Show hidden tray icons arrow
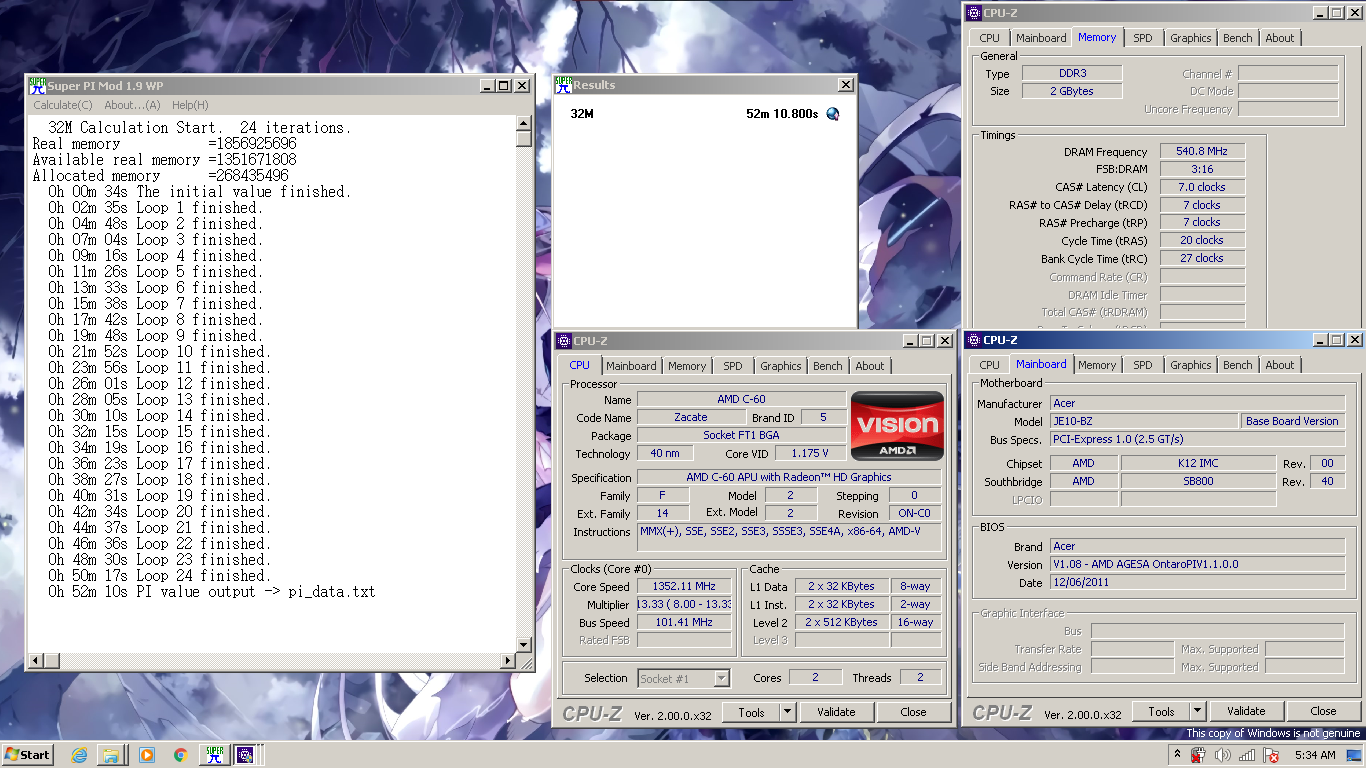This screenshot has width=1366, height=768. 1178,755
